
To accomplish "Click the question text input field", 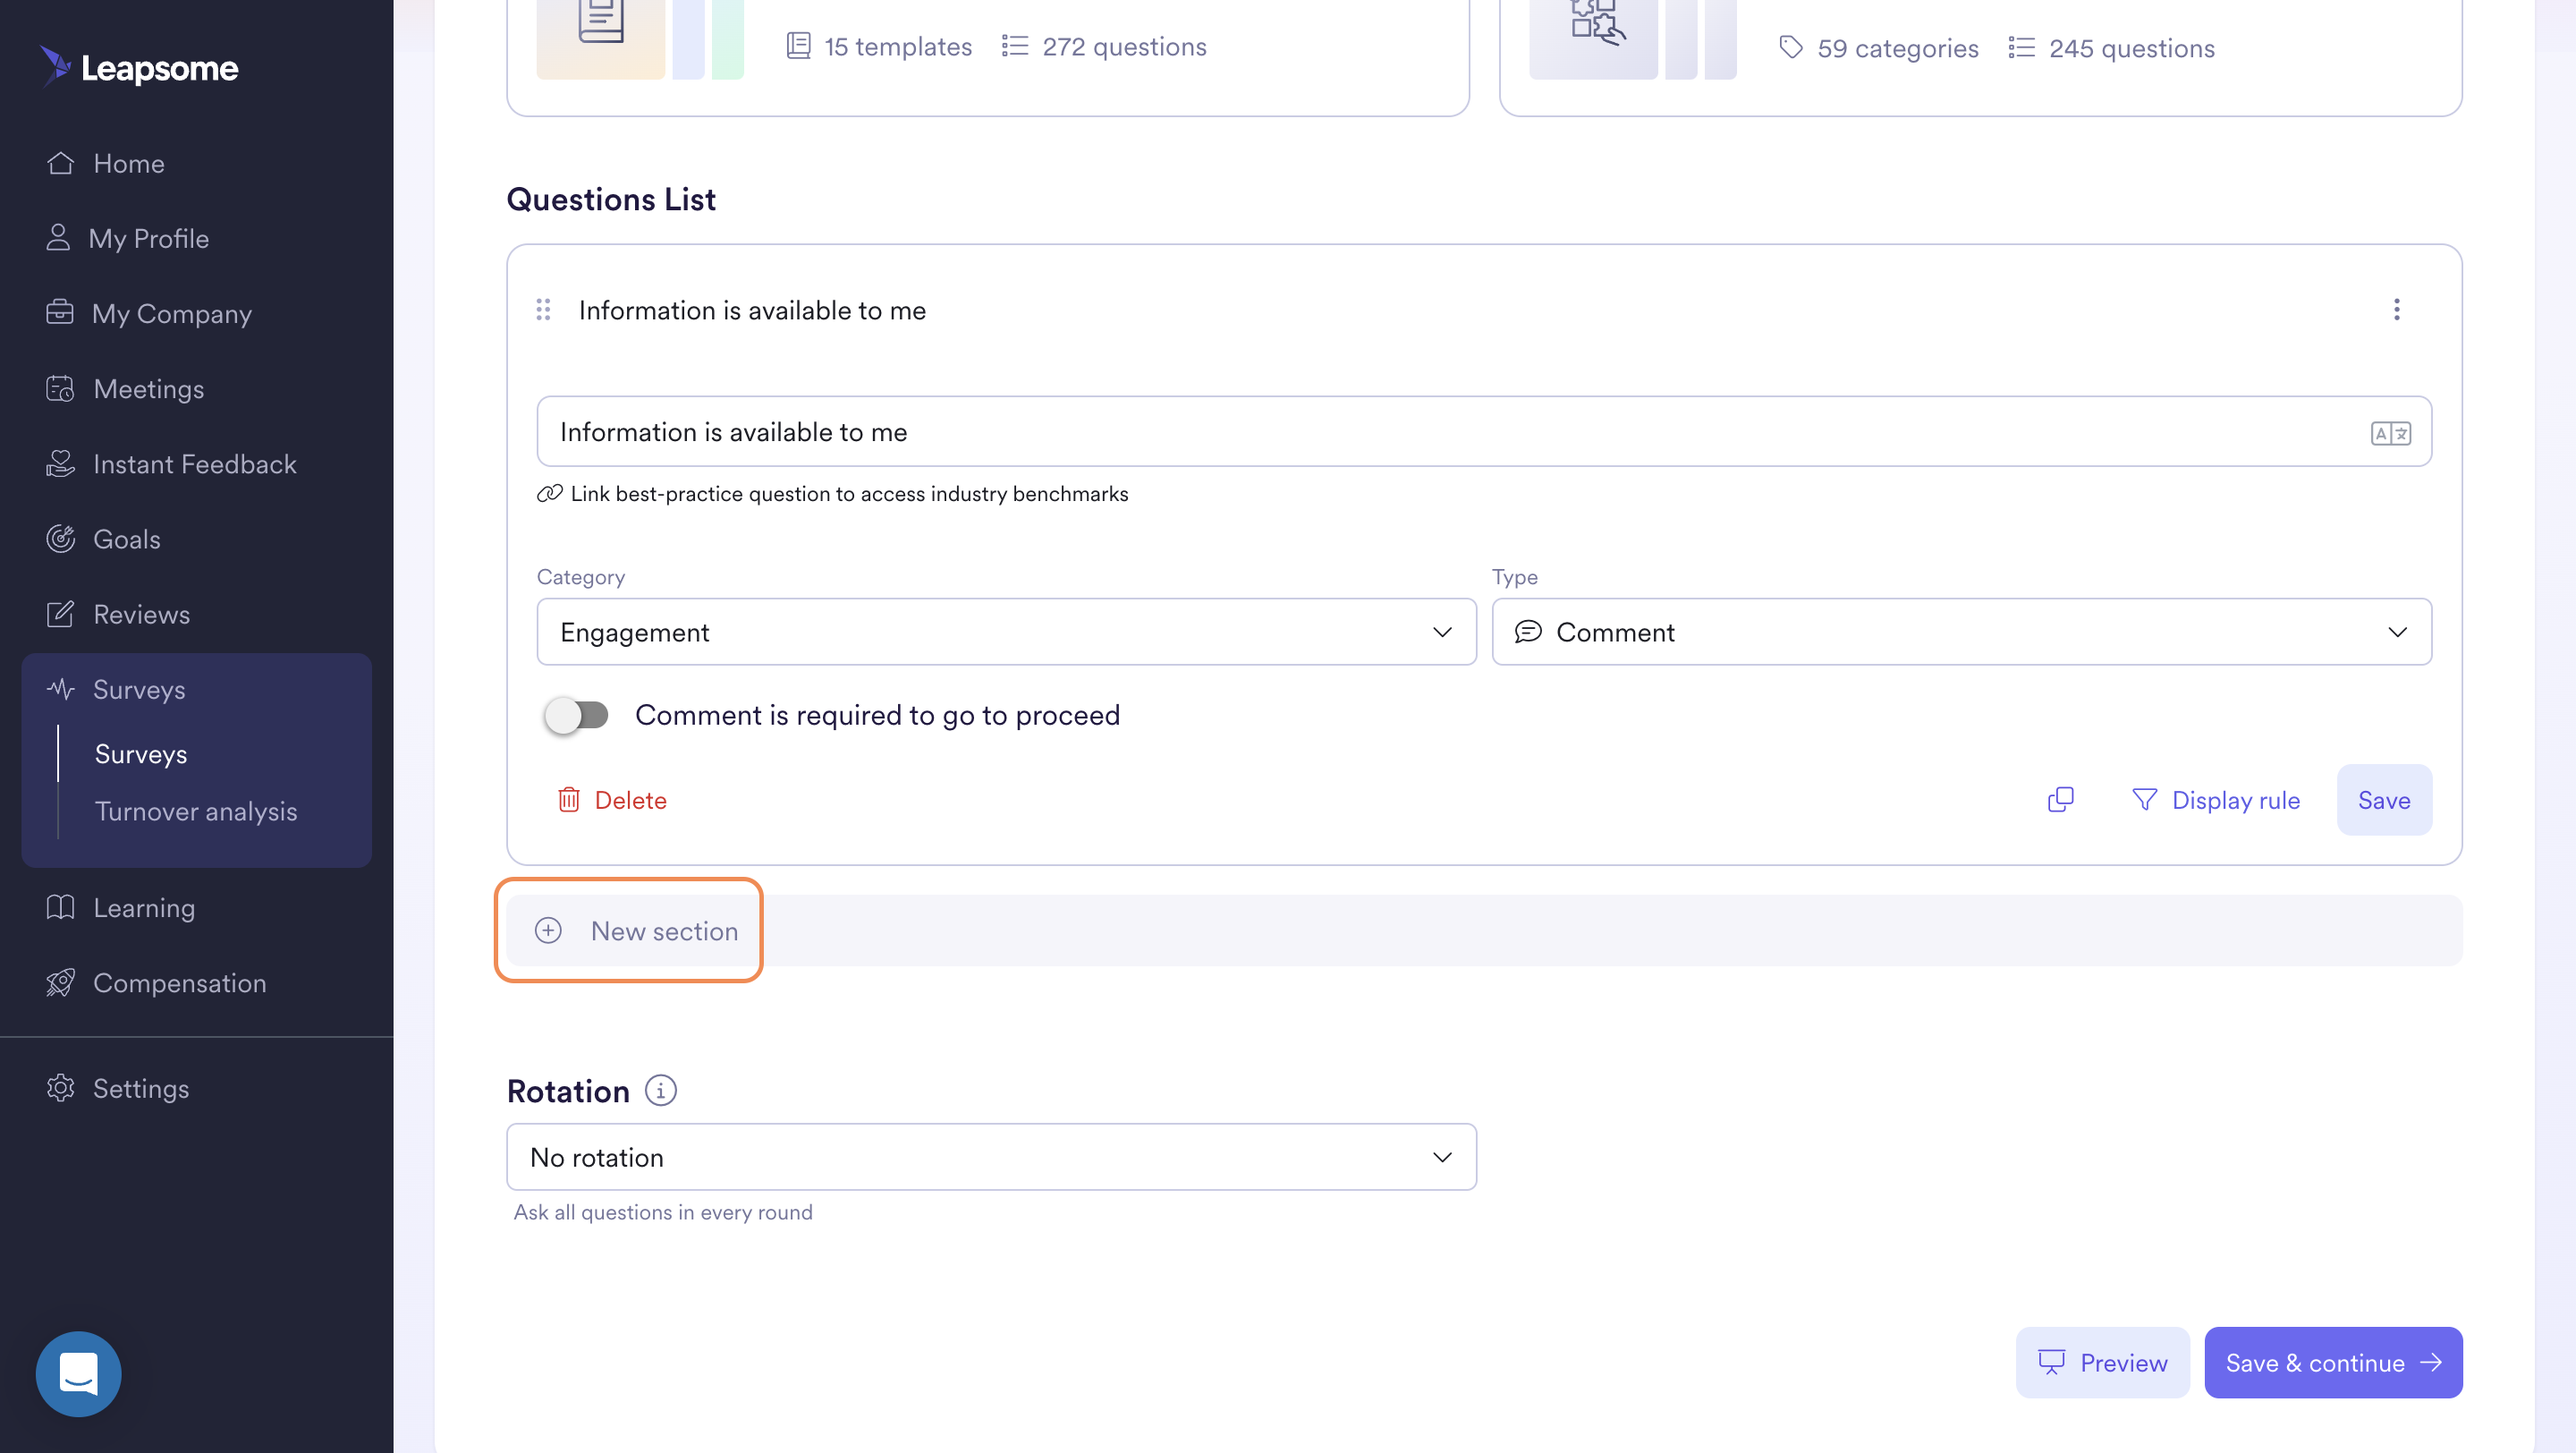I will [x=1484, y=431].
